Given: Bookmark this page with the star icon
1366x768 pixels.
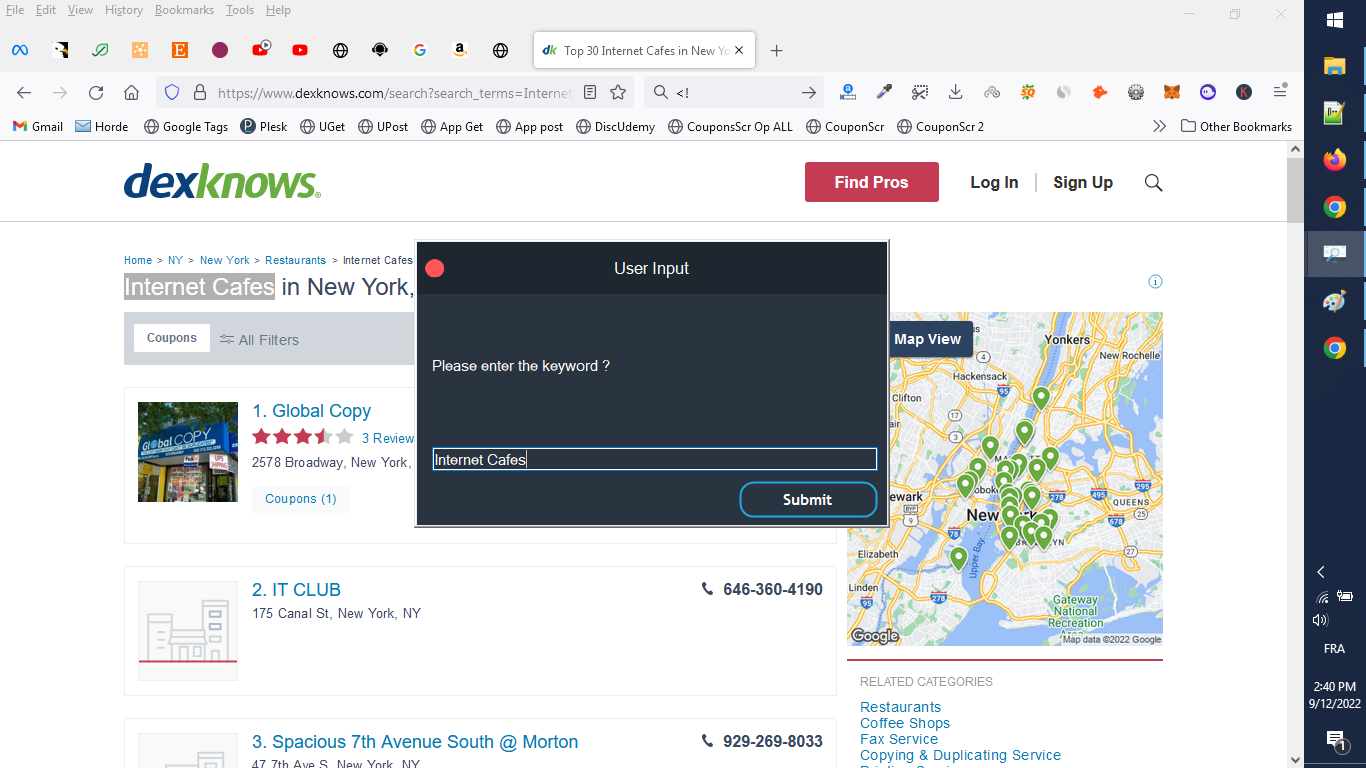Looking at the screenshot, I should coord(620,92).
